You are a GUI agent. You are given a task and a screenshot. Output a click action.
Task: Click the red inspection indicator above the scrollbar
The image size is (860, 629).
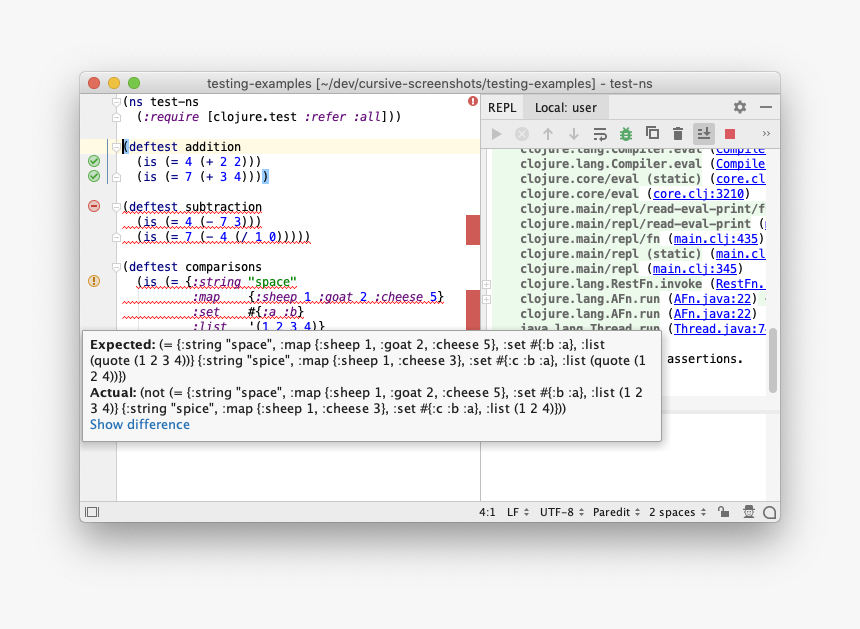coord(471,101)
